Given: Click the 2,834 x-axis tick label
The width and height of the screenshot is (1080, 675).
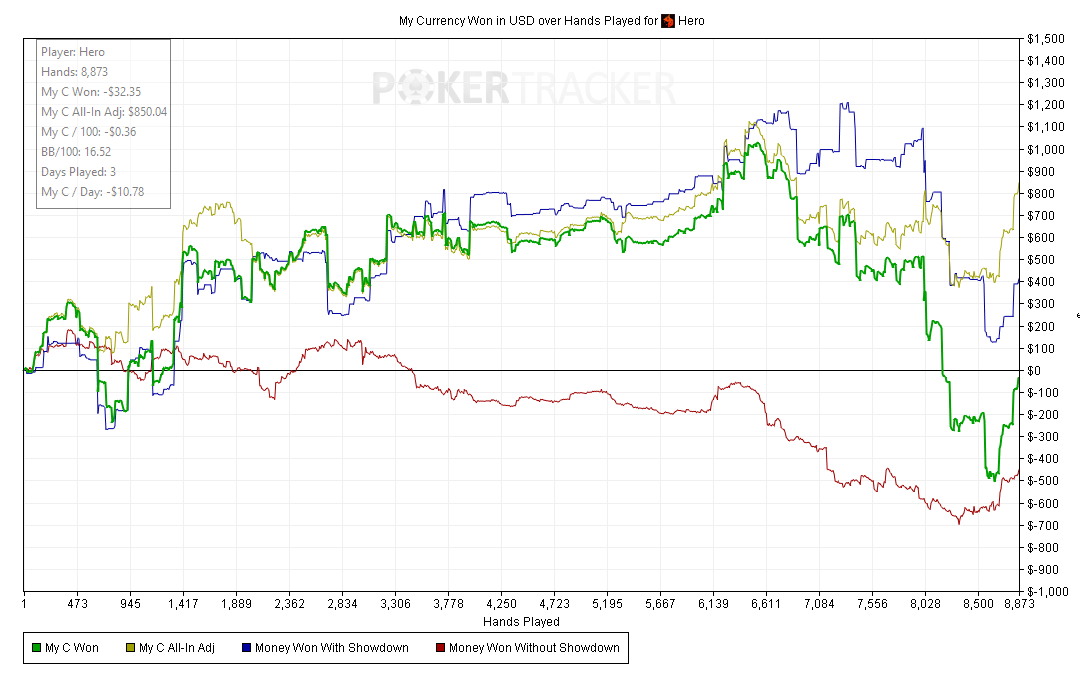Looking at the screenshot, I should (x=342, y=604).
